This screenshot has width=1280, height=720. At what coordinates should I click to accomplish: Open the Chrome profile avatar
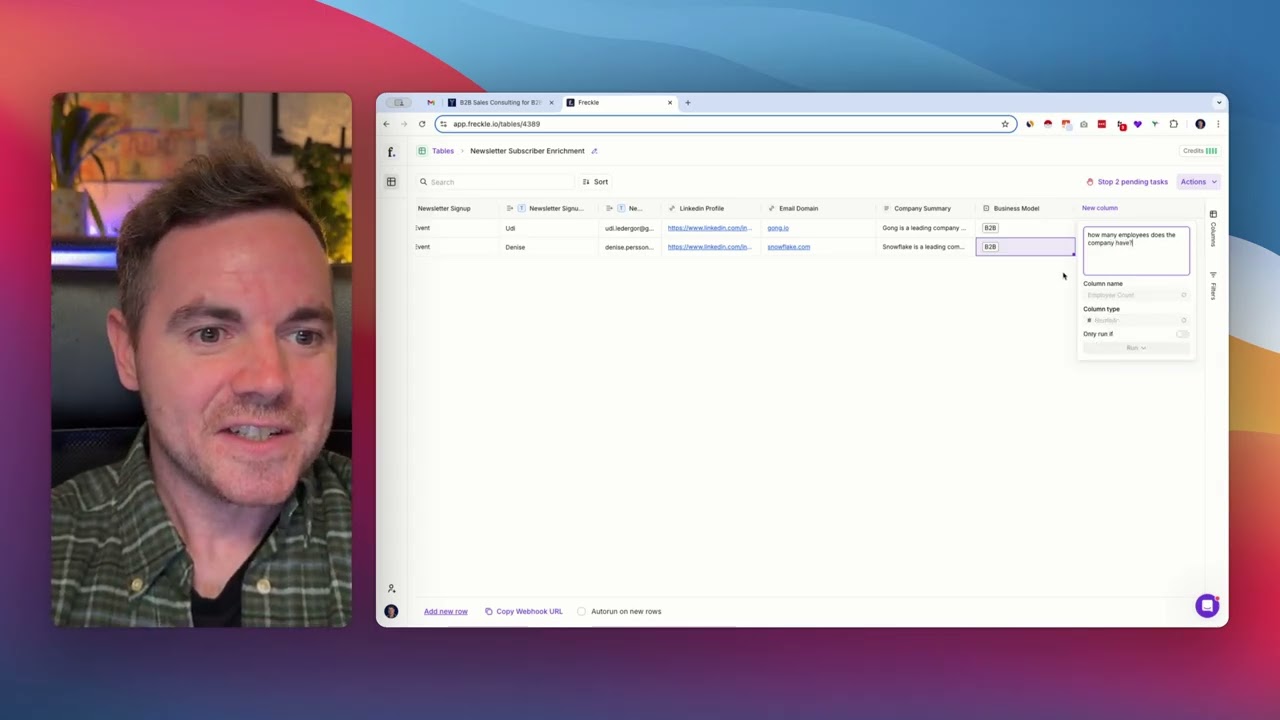point(1200,124)
